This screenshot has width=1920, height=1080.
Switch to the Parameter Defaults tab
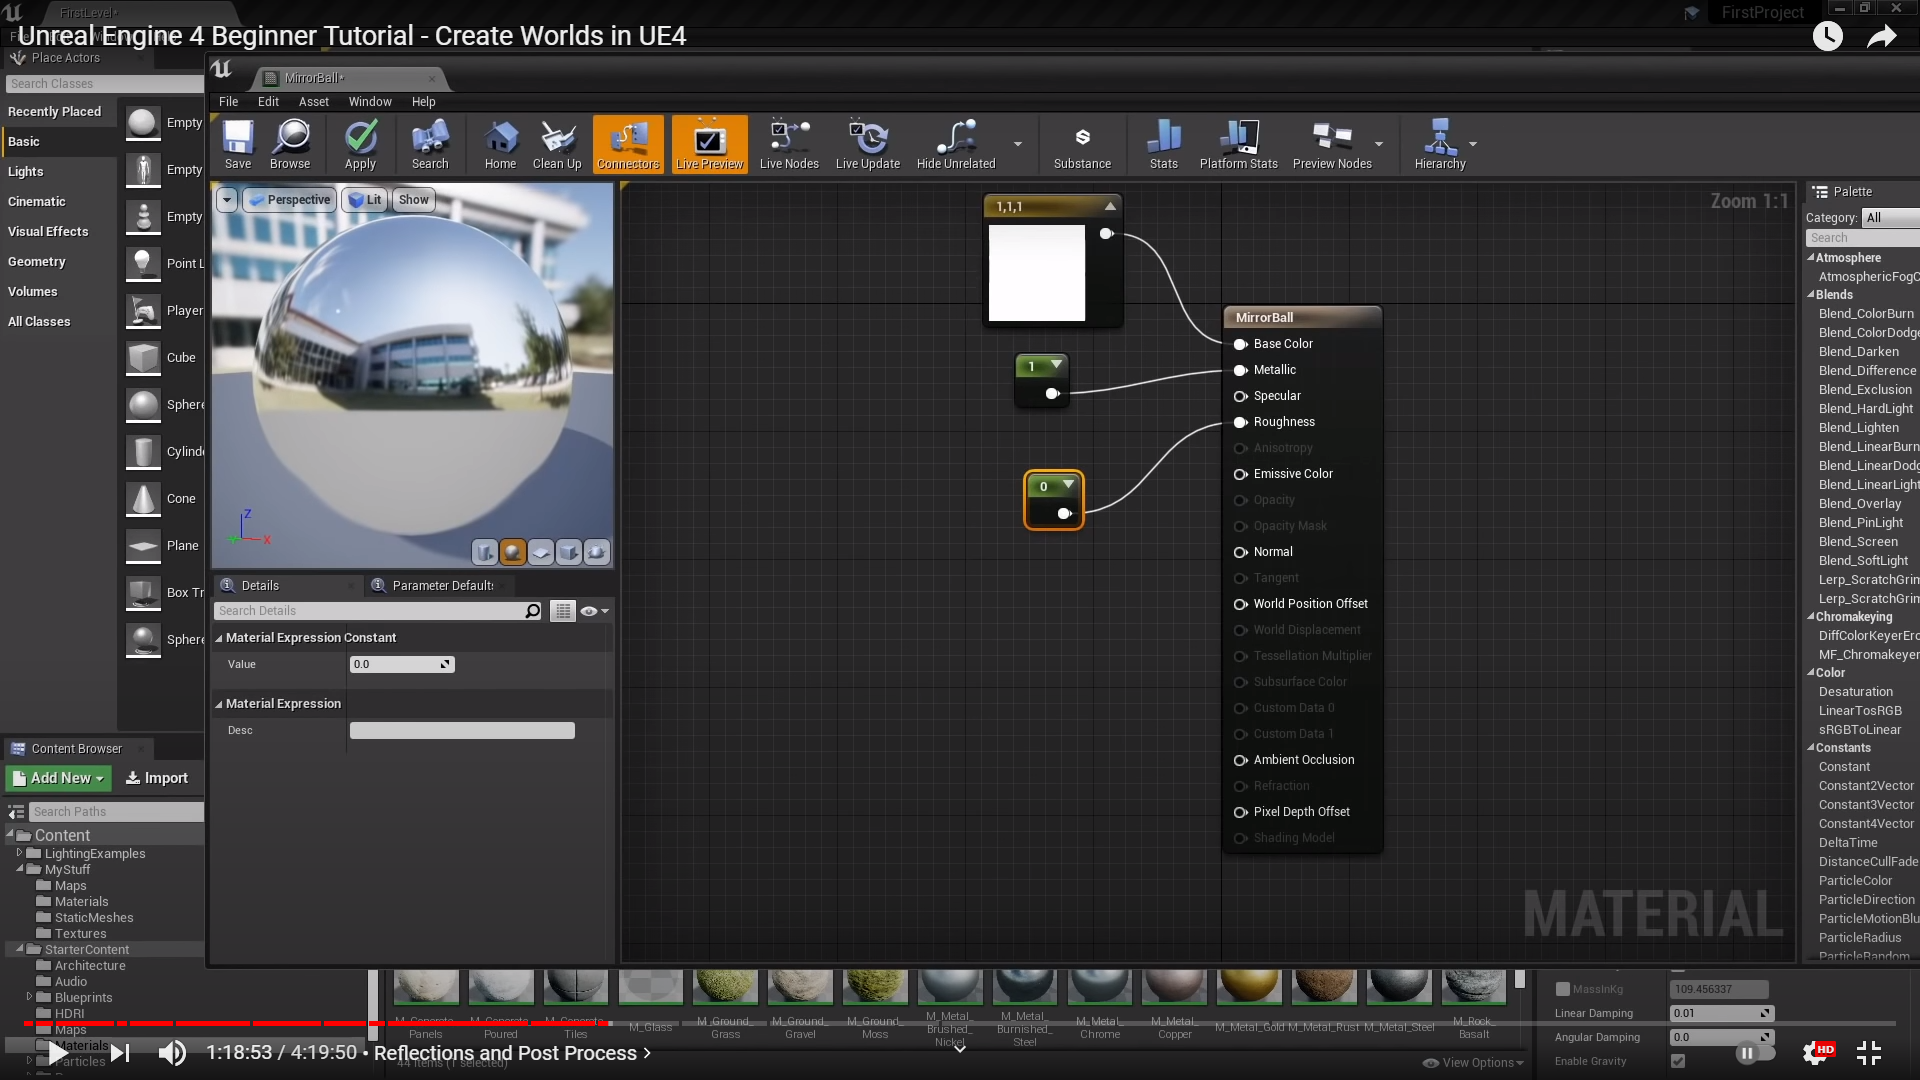click(x=442, y=586)
